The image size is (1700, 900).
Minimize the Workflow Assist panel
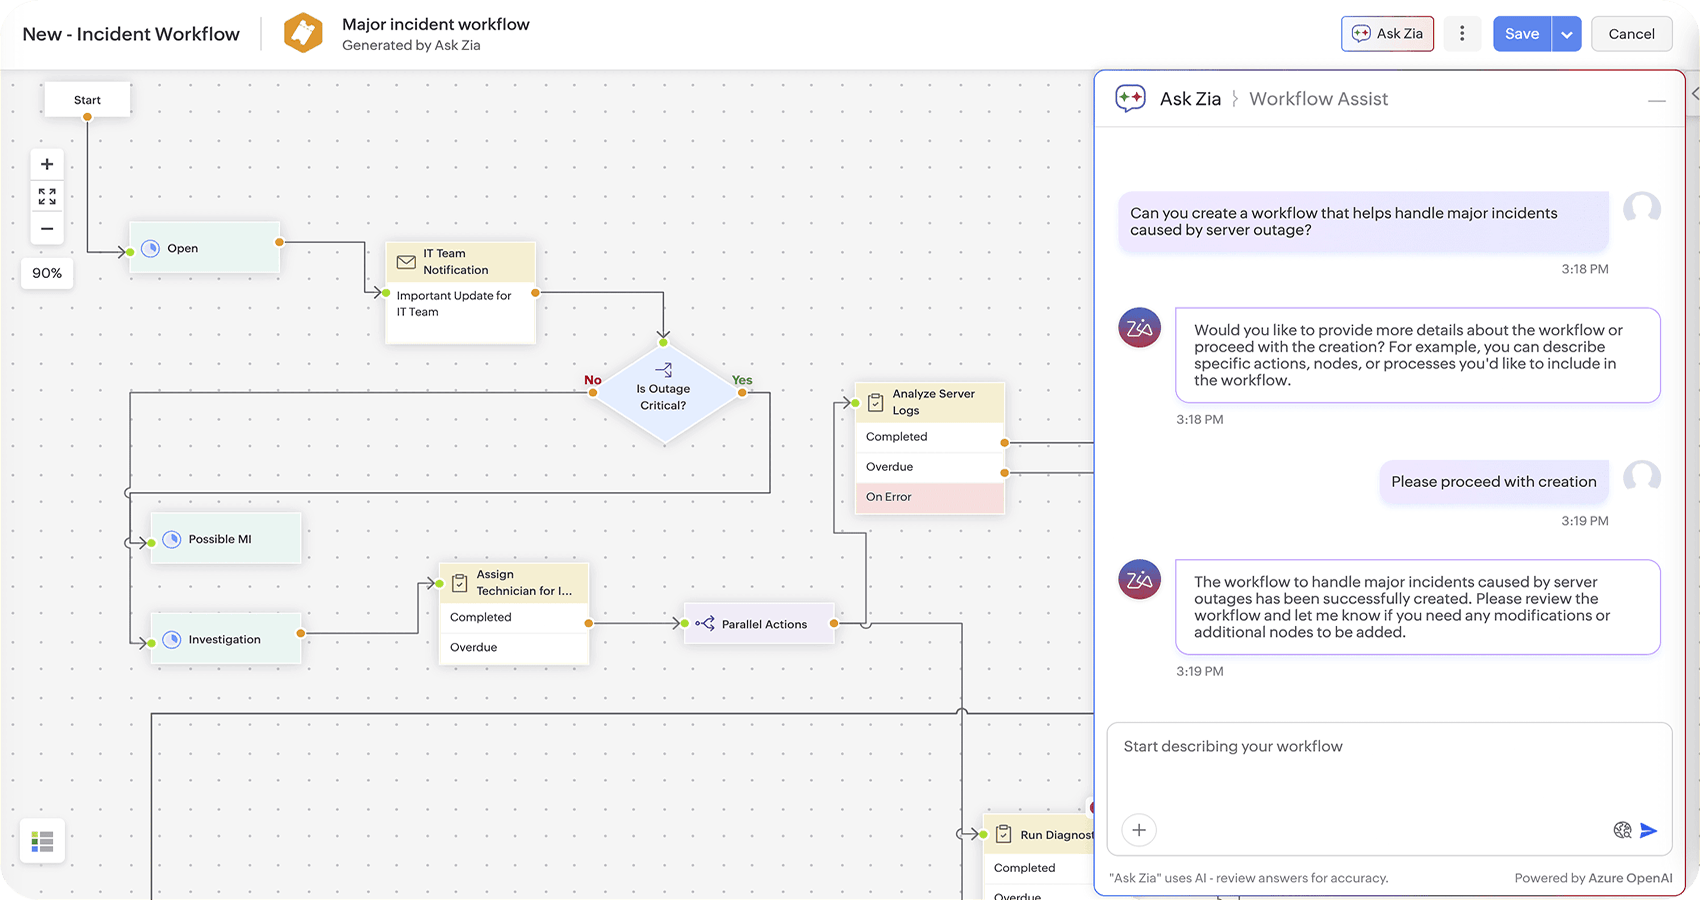(1658, 100)
